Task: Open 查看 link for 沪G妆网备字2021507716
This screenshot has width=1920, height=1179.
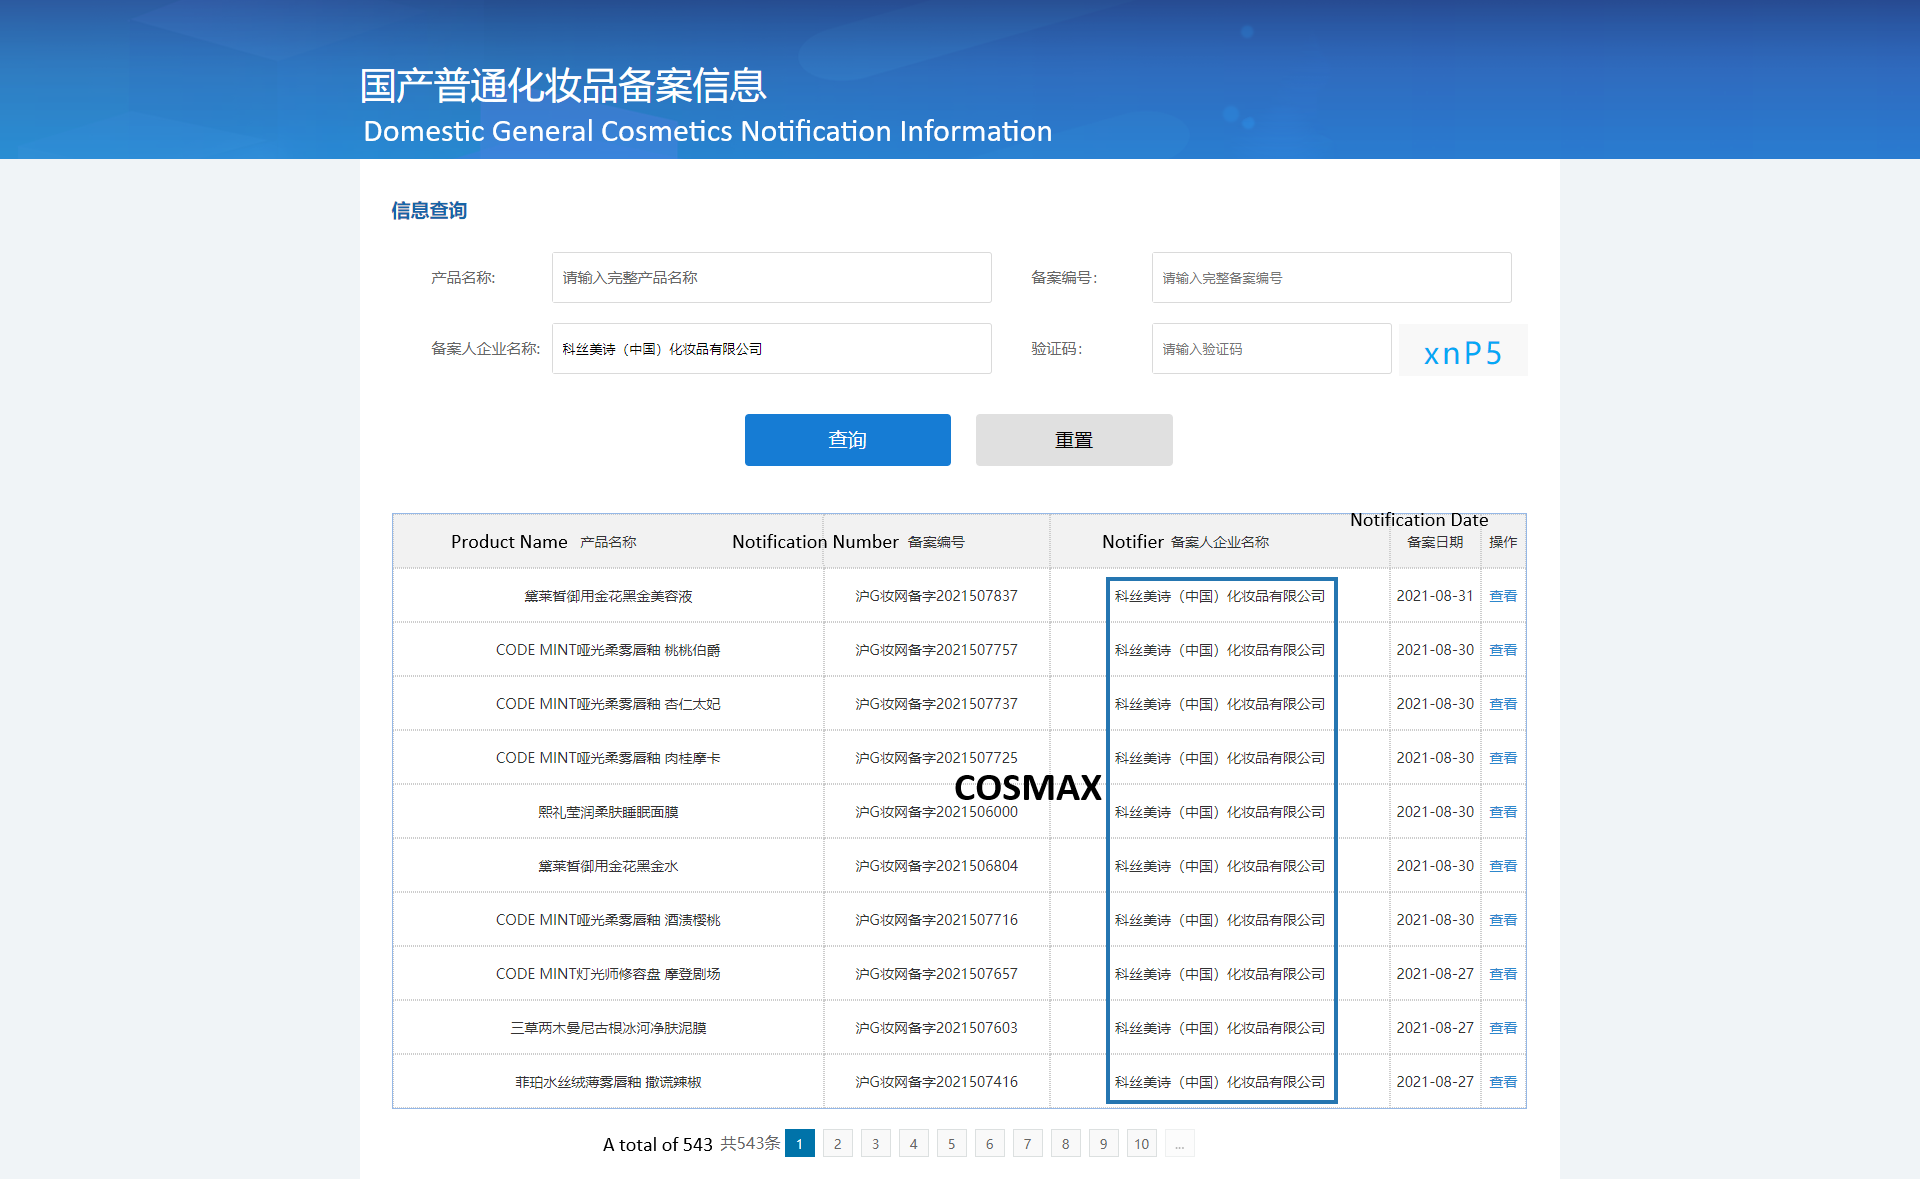Action: point(1503,920)
